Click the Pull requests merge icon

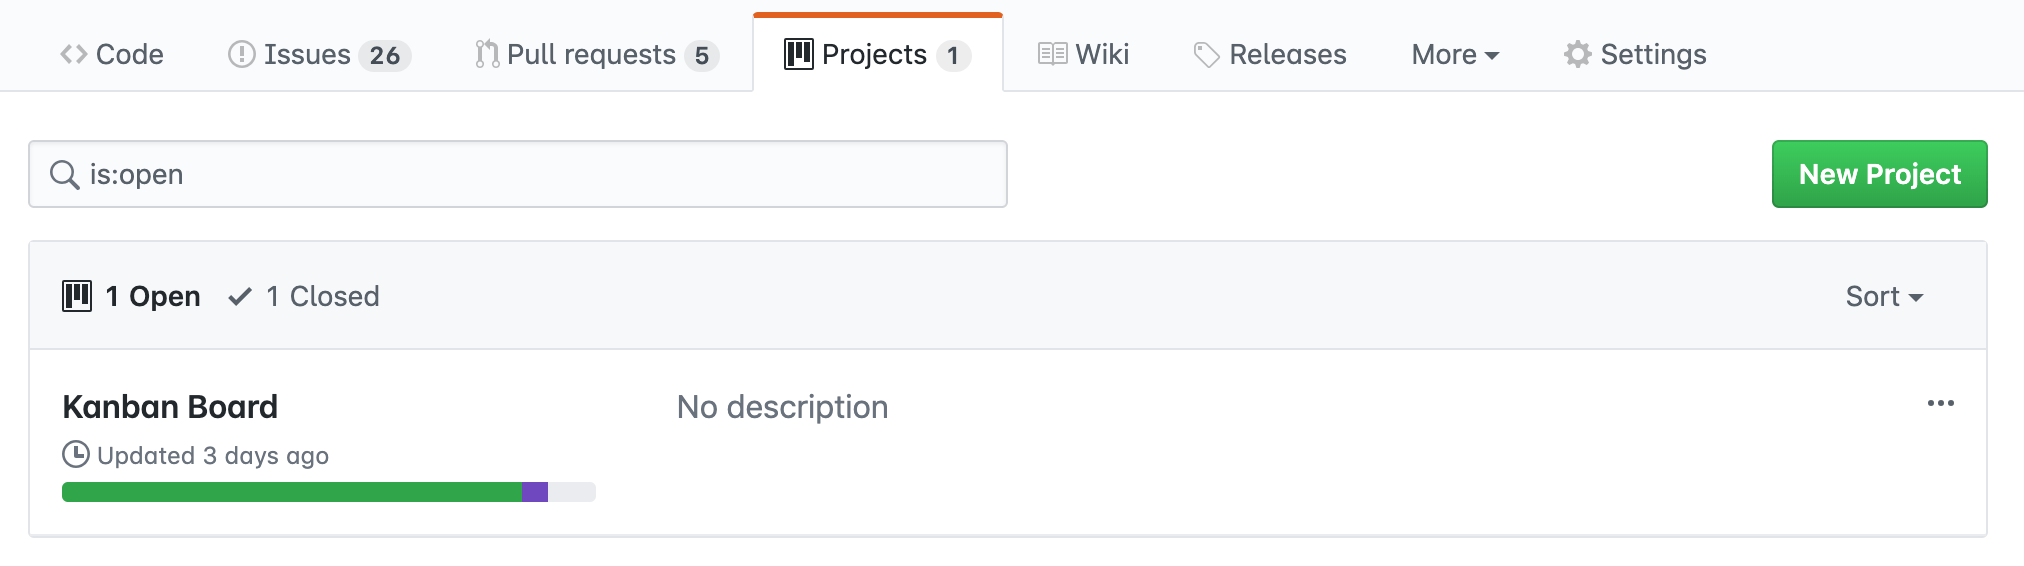(487, 55)
